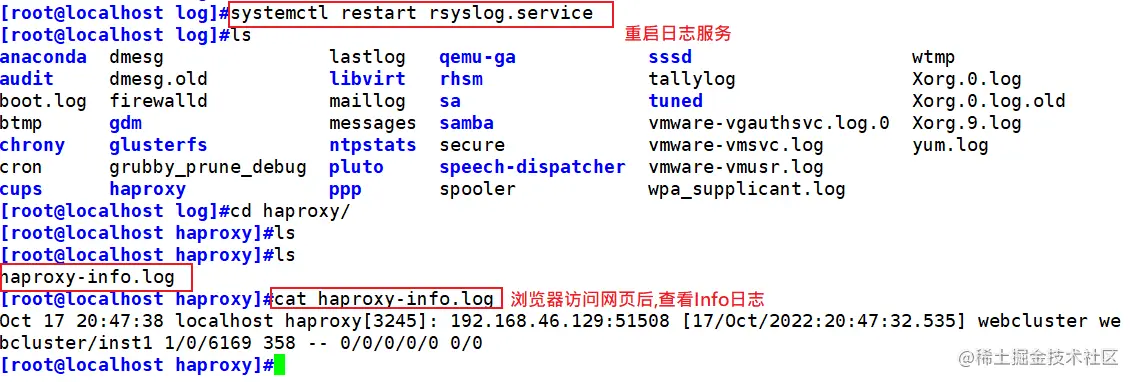Click the 'cd haproxy/' command text
The image size is (1133, 382).
coord(290,212)
